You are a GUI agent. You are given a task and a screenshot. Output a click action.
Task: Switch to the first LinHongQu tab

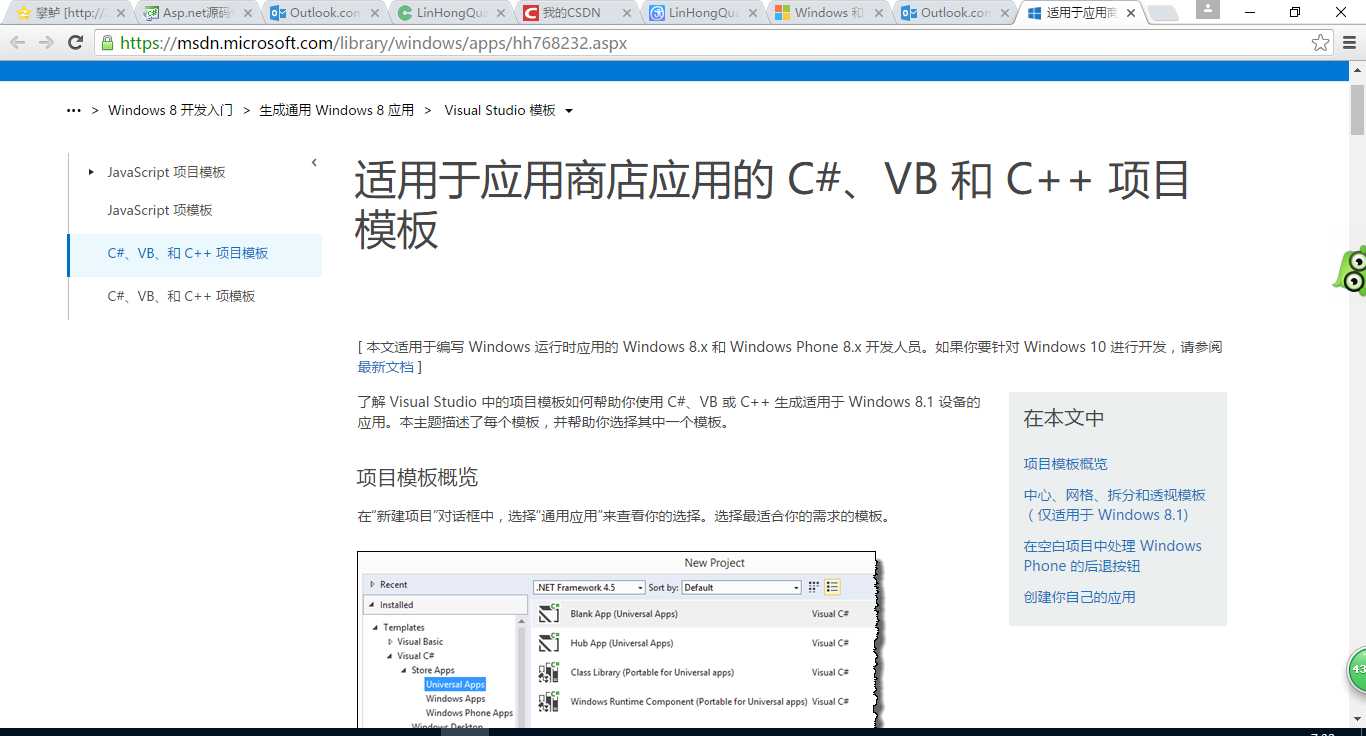click(450, 13)
